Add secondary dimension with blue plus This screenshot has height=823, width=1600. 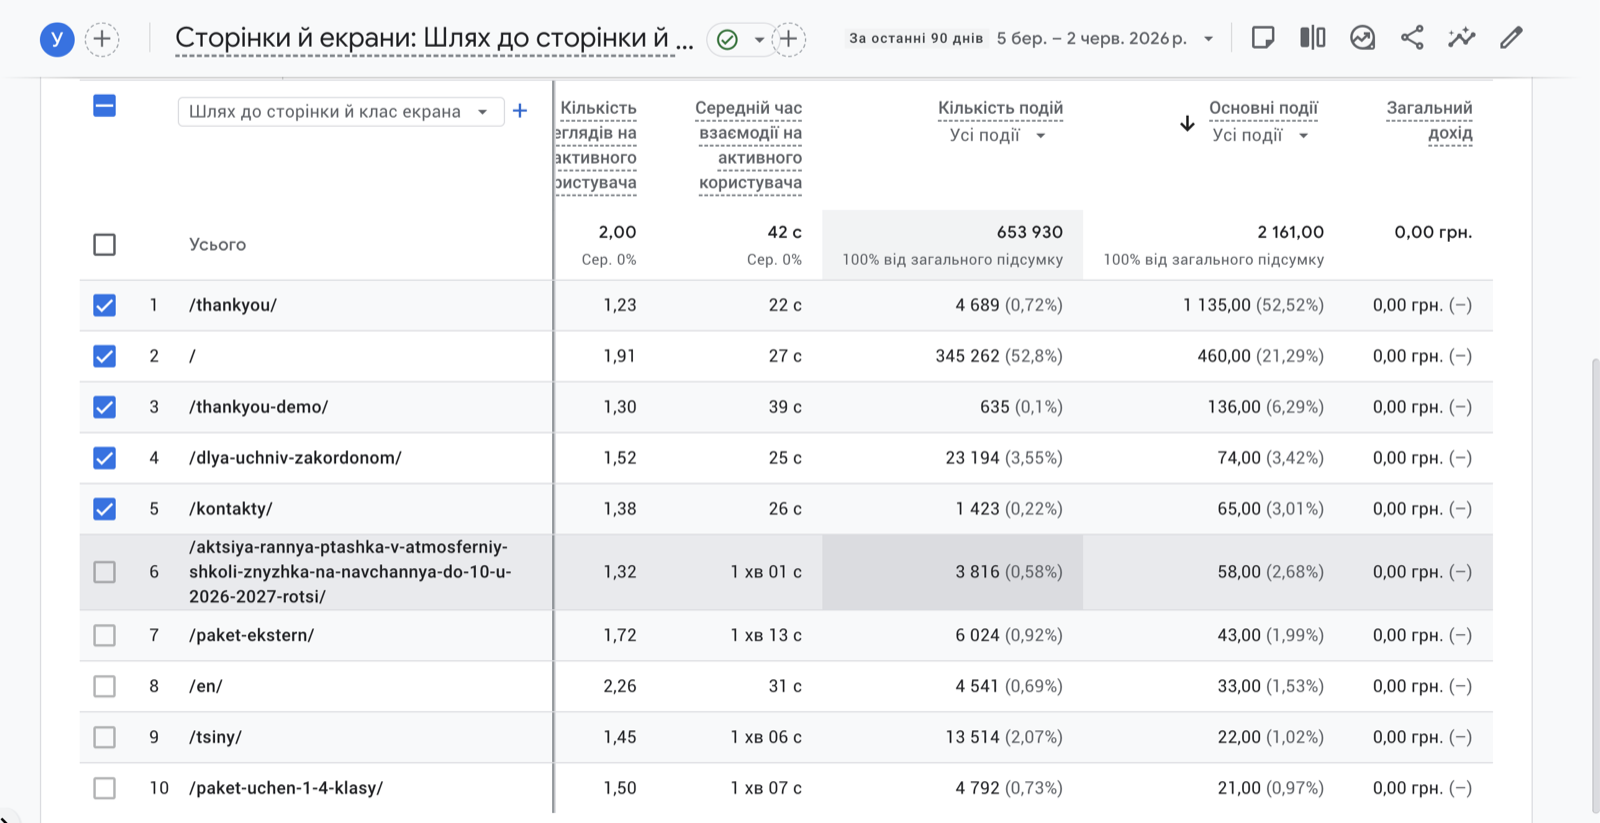click(x=520, y=111)
